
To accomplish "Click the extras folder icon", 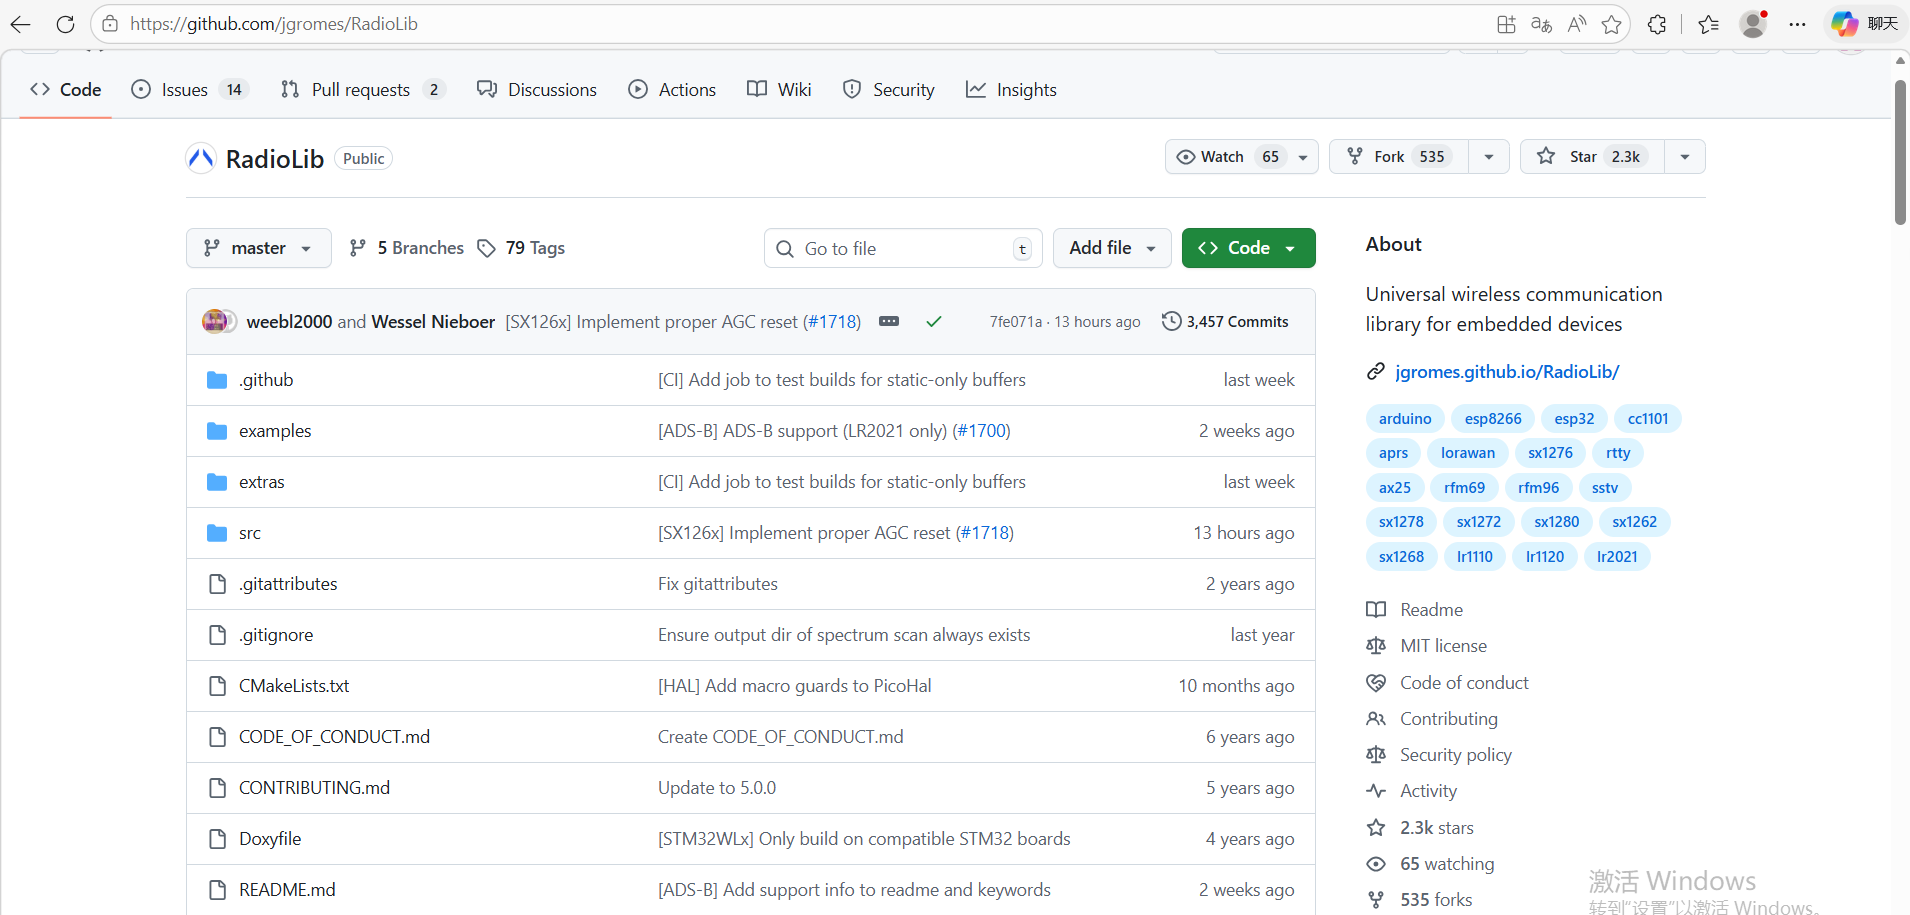I will [x=217, y=482].
